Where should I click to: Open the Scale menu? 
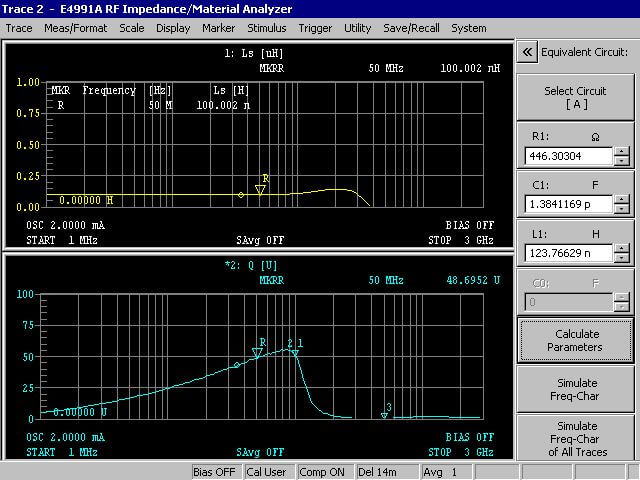(131, 28)
